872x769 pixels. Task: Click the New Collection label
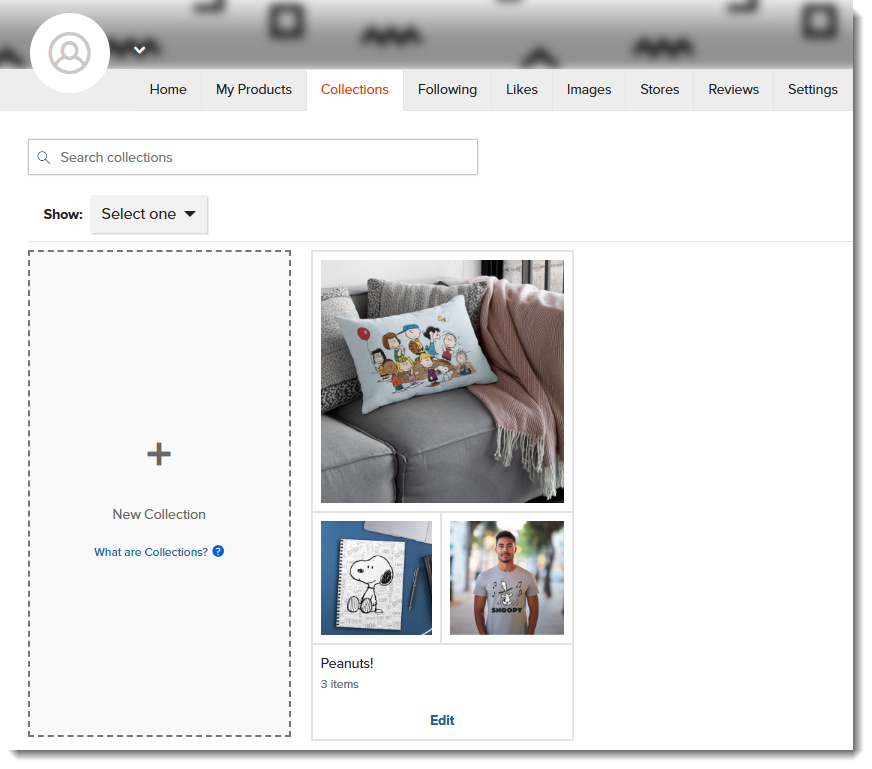pos(159,514)
